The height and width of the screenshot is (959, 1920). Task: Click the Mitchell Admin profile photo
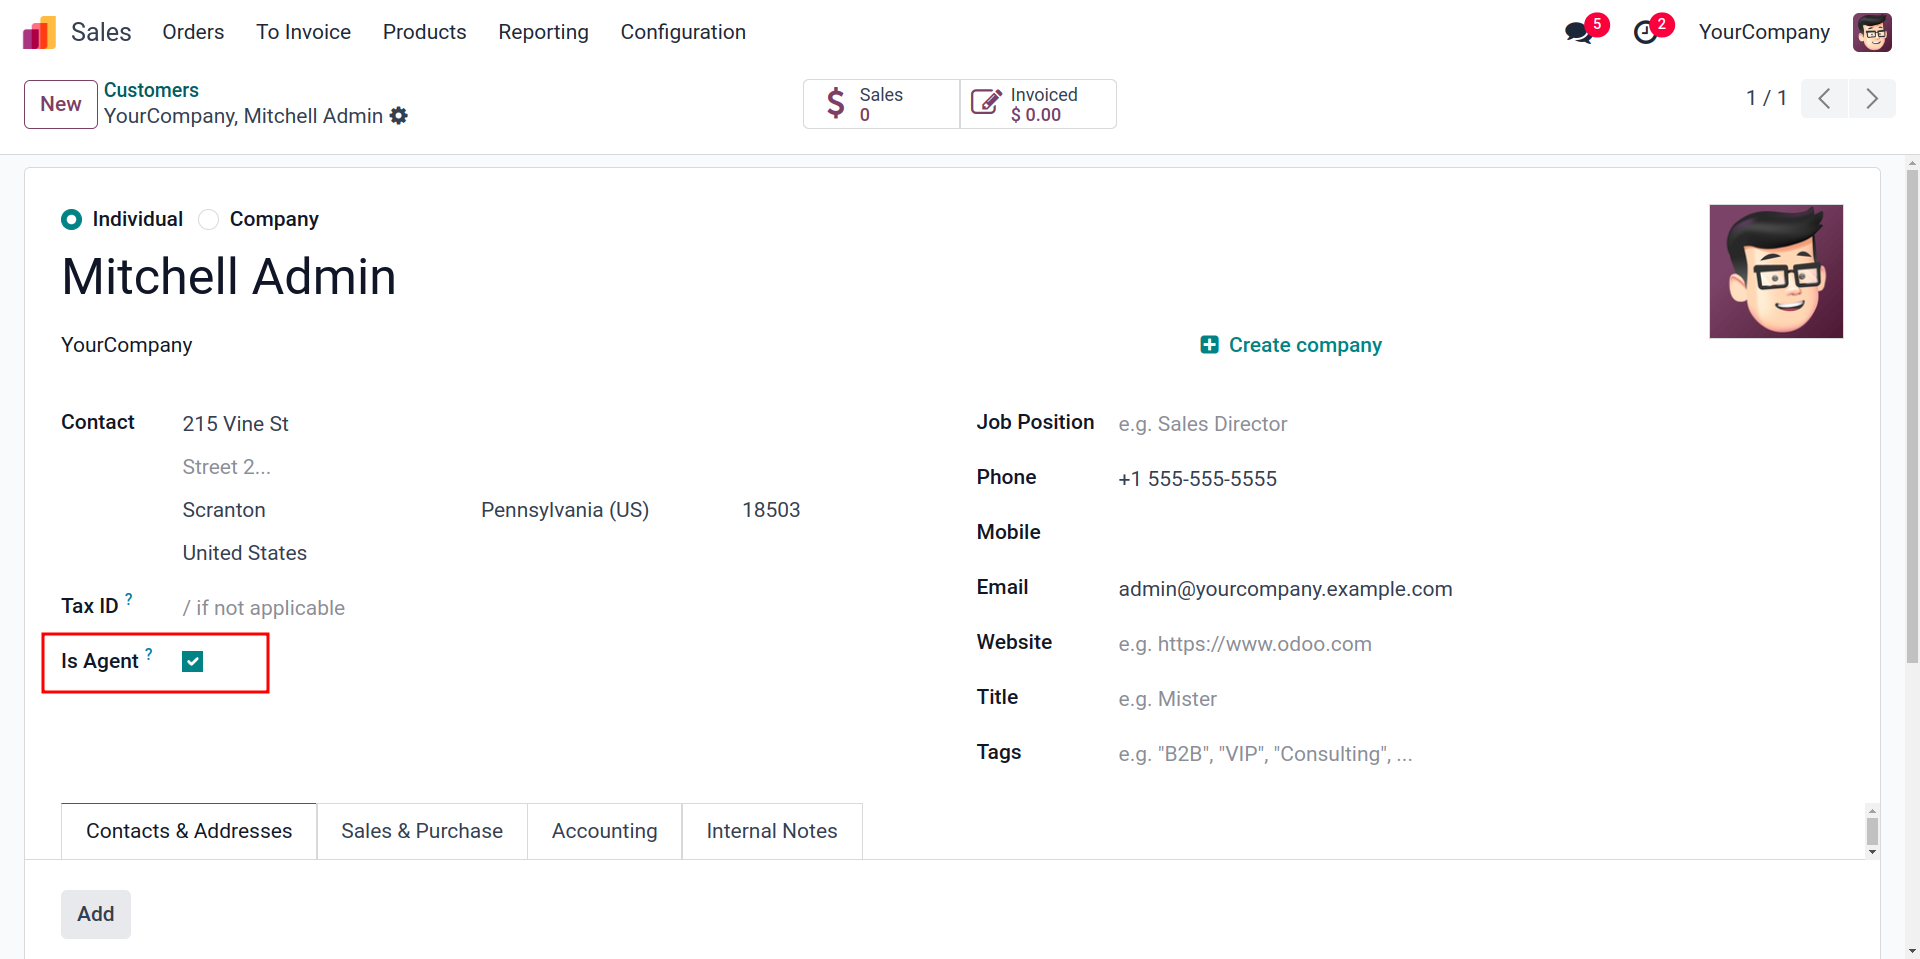(1775, 271)
